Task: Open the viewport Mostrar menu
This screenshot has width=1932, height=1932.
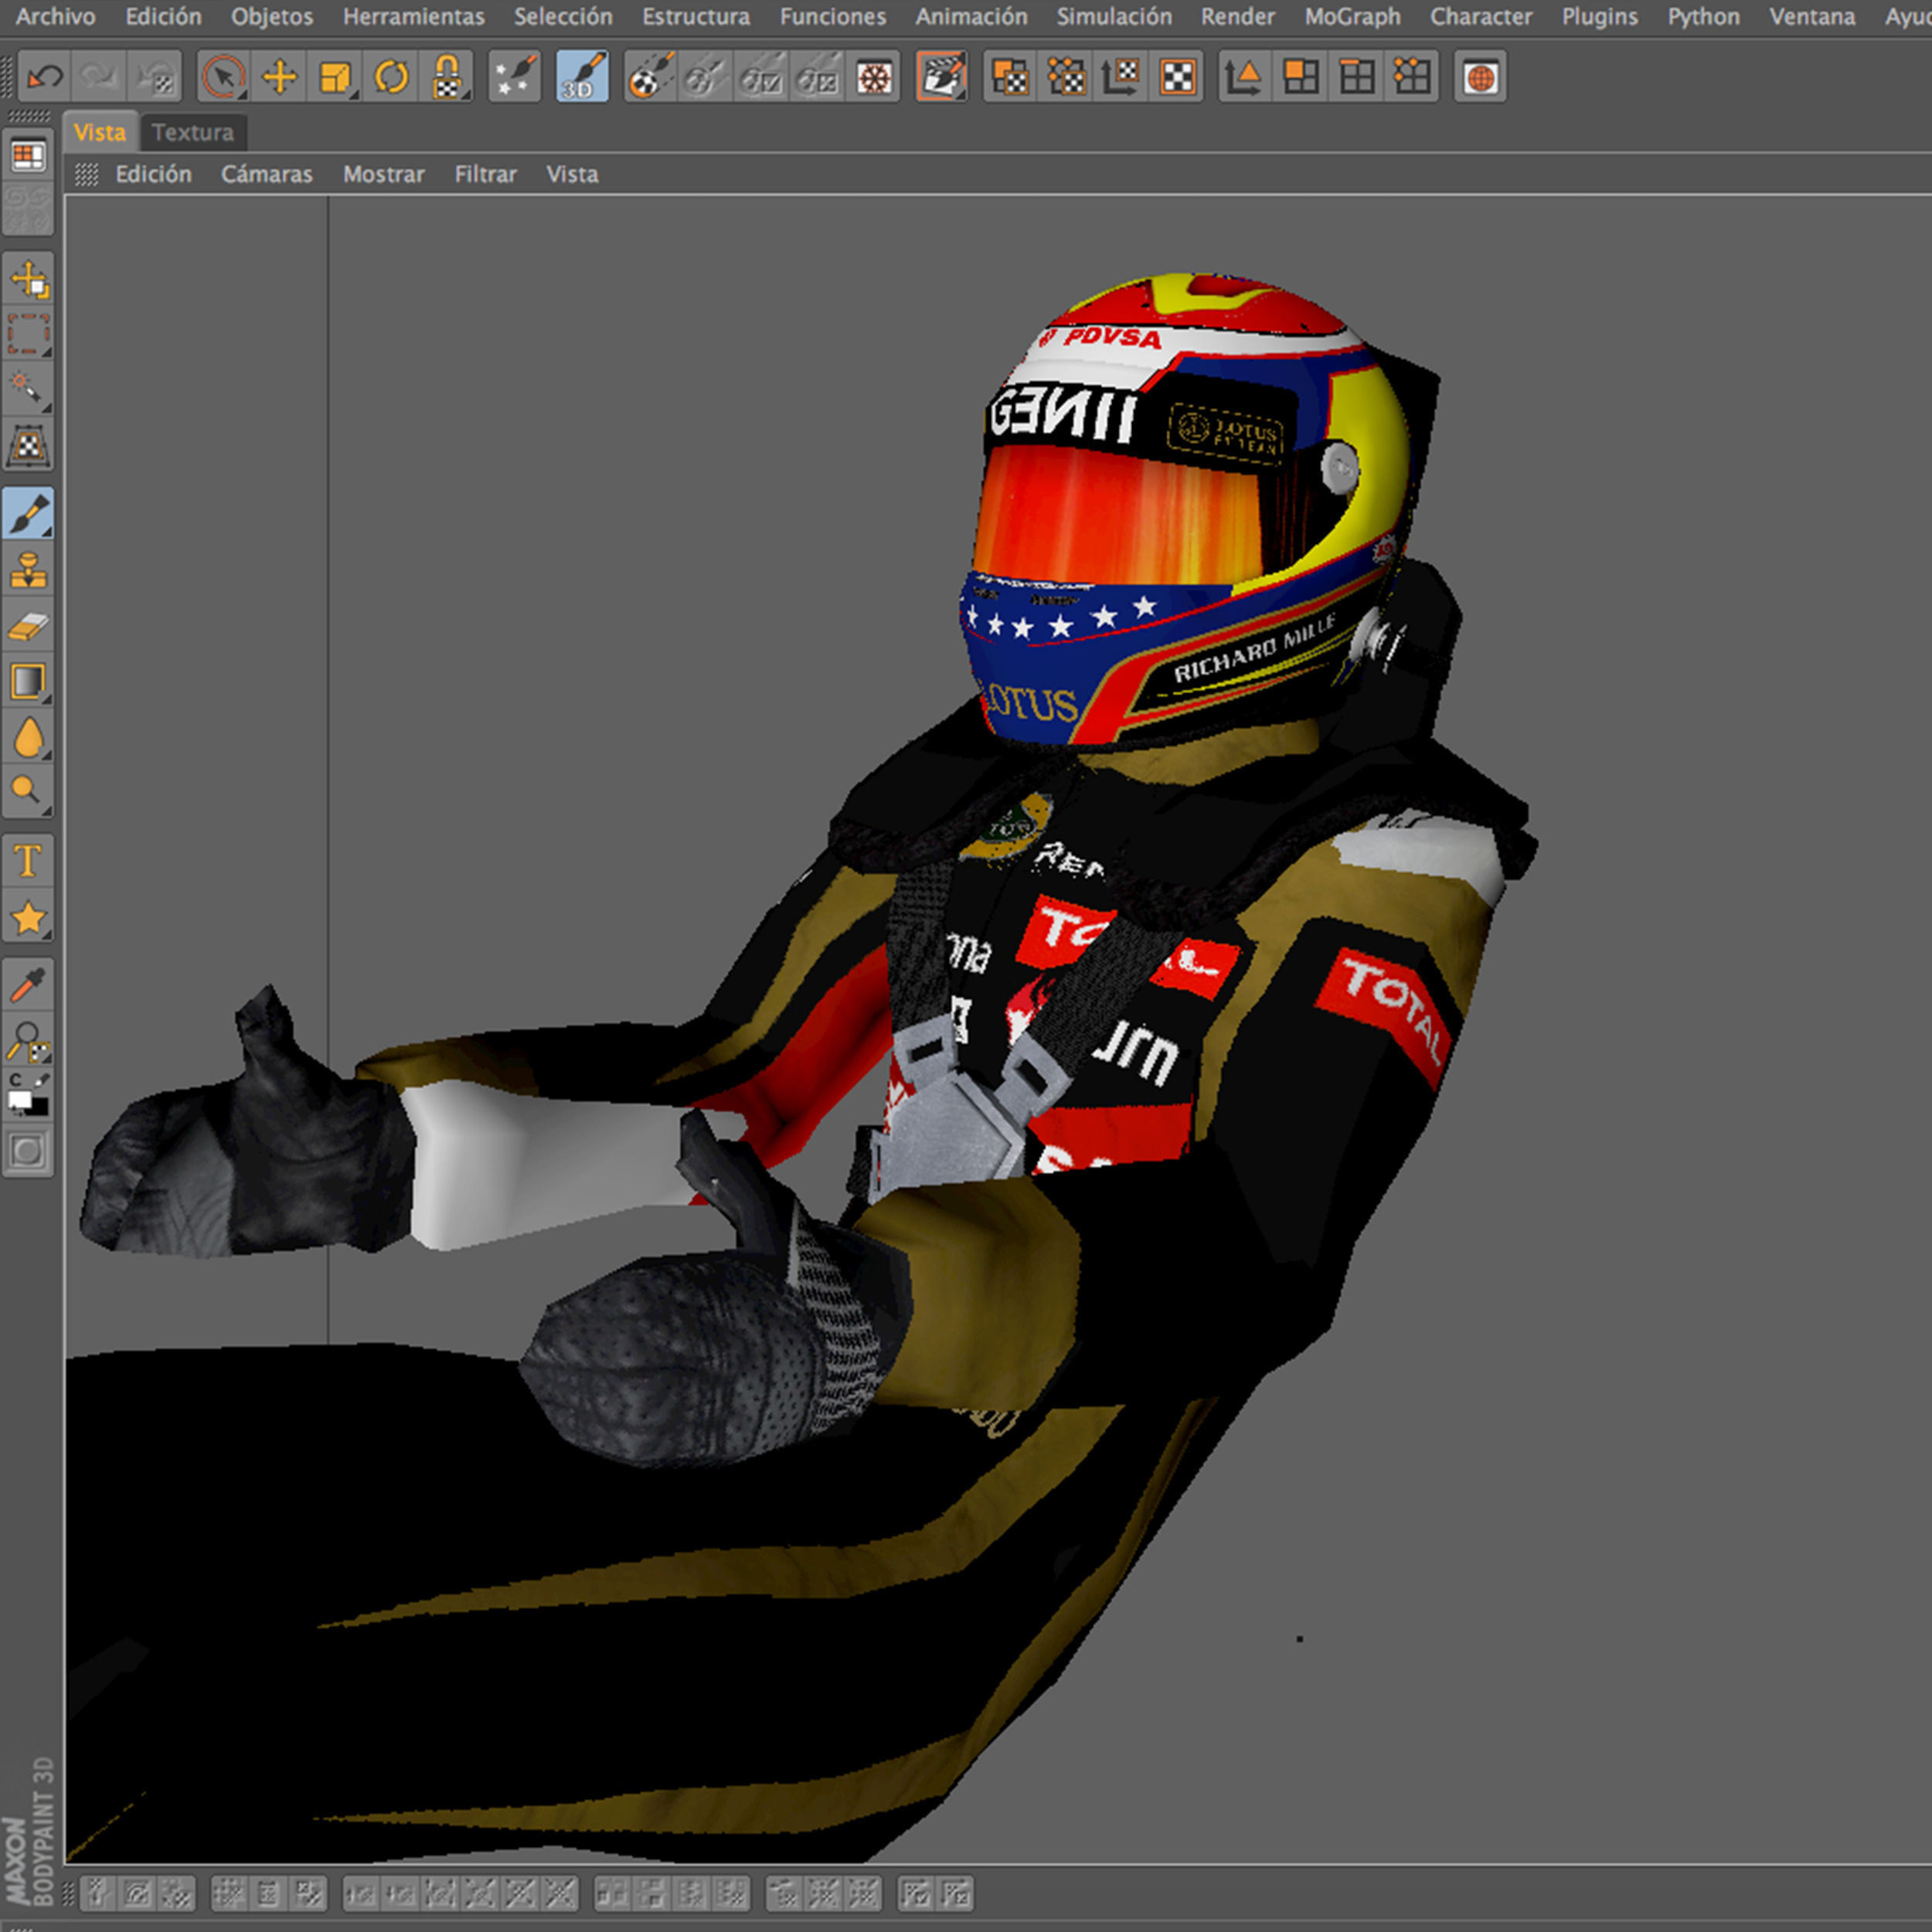Action: pos(383,174)
